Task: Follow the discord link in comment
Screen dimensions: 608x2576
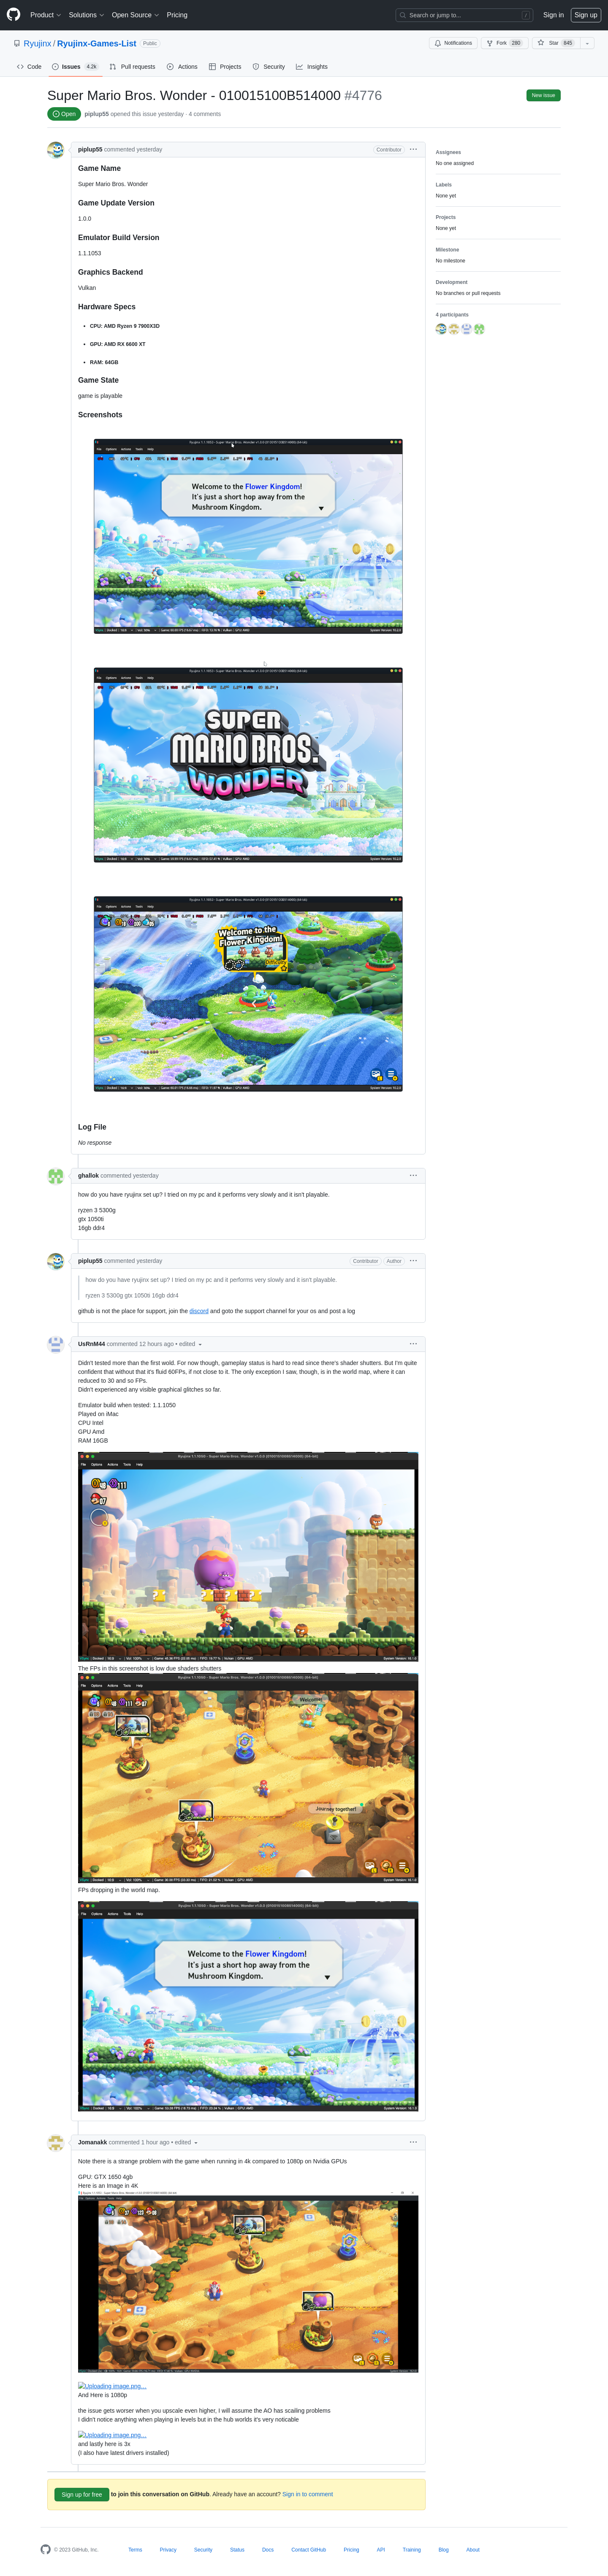Action: tap(199, 1311)
